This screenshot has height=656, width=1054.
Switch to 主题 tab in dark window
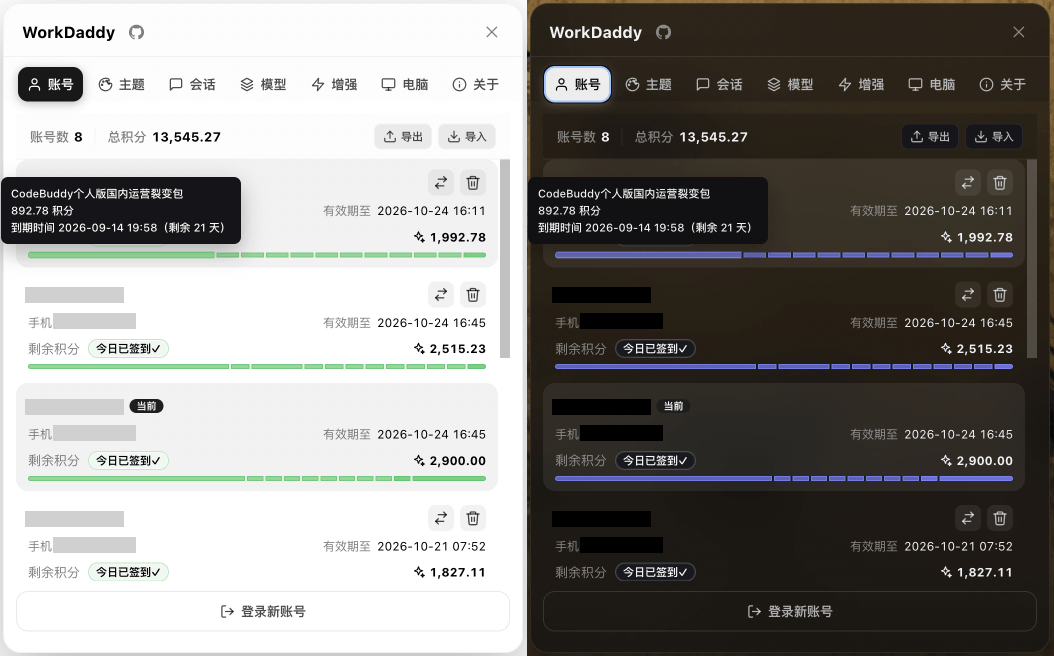tap(649, 84)
